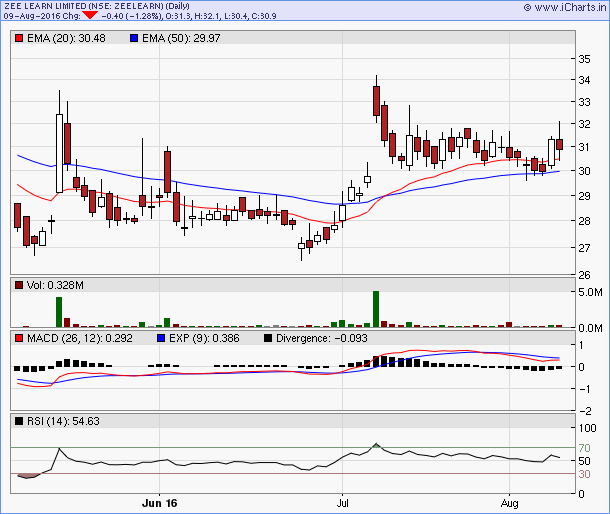Click the tall green volume bar in May

tap(59, 312)
